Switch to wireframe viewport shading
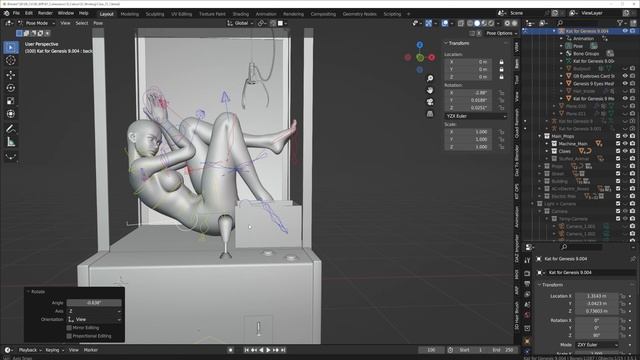Viewport: 640px width, 360px height. click(470, 23)
